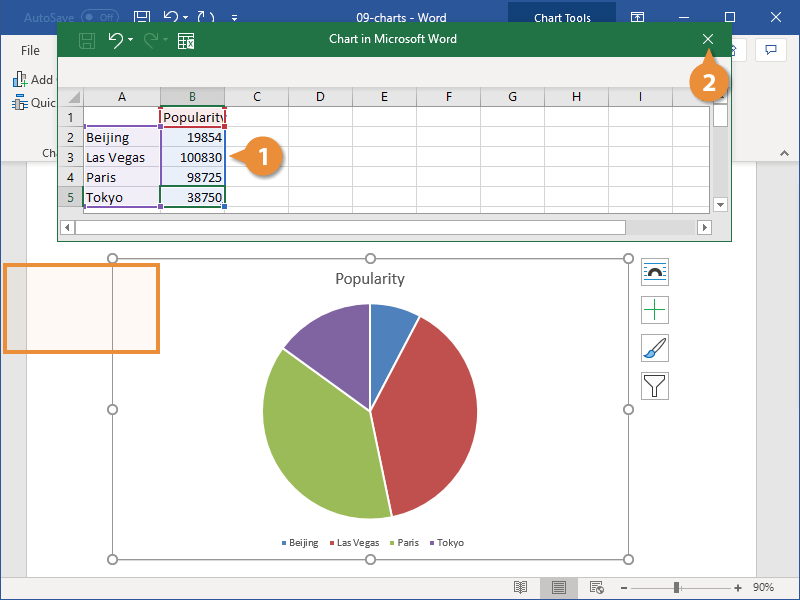Select the Layout Options icon beside chart
This screenshot has width=800, height=600.
pyautogui.click(x=655, y=271)
